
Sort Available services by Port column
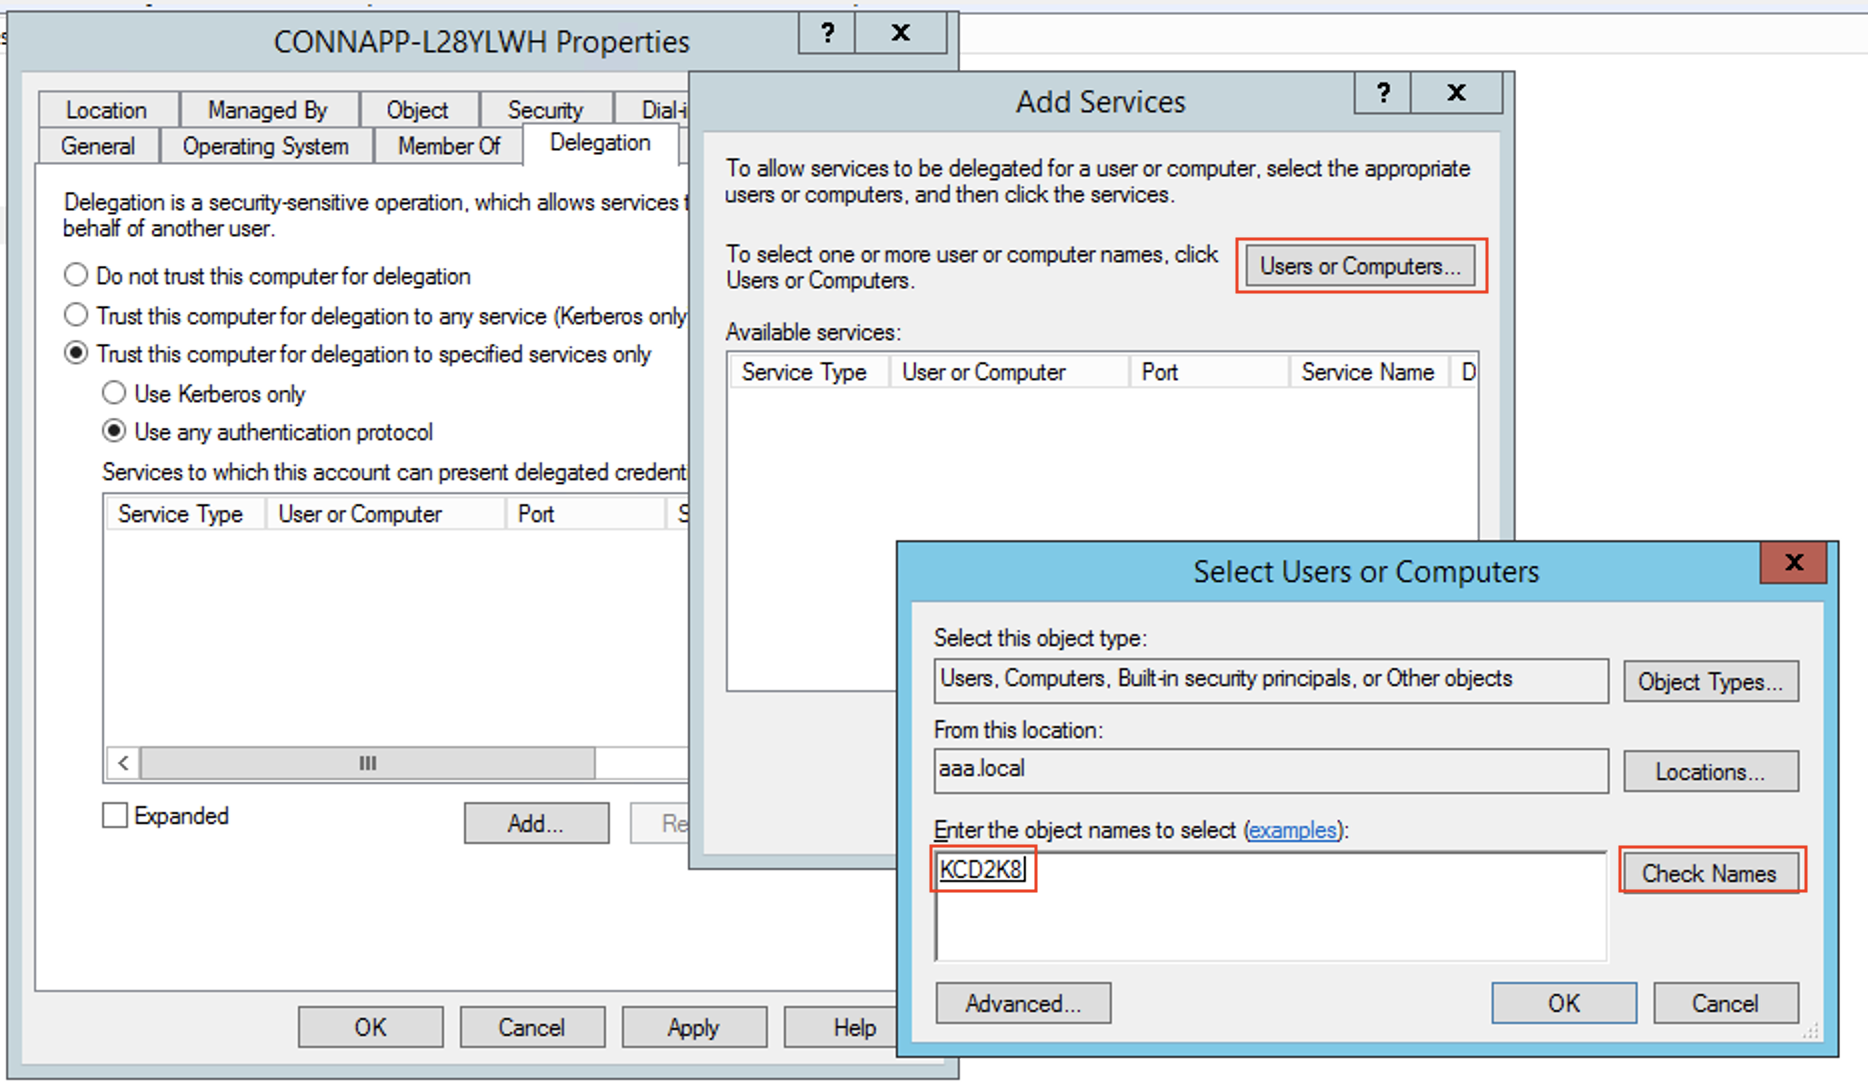point(1210,372)
